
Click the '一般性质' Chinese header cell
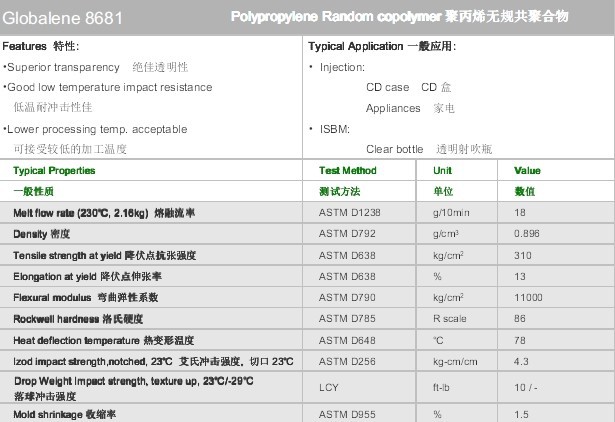point(33,191)
